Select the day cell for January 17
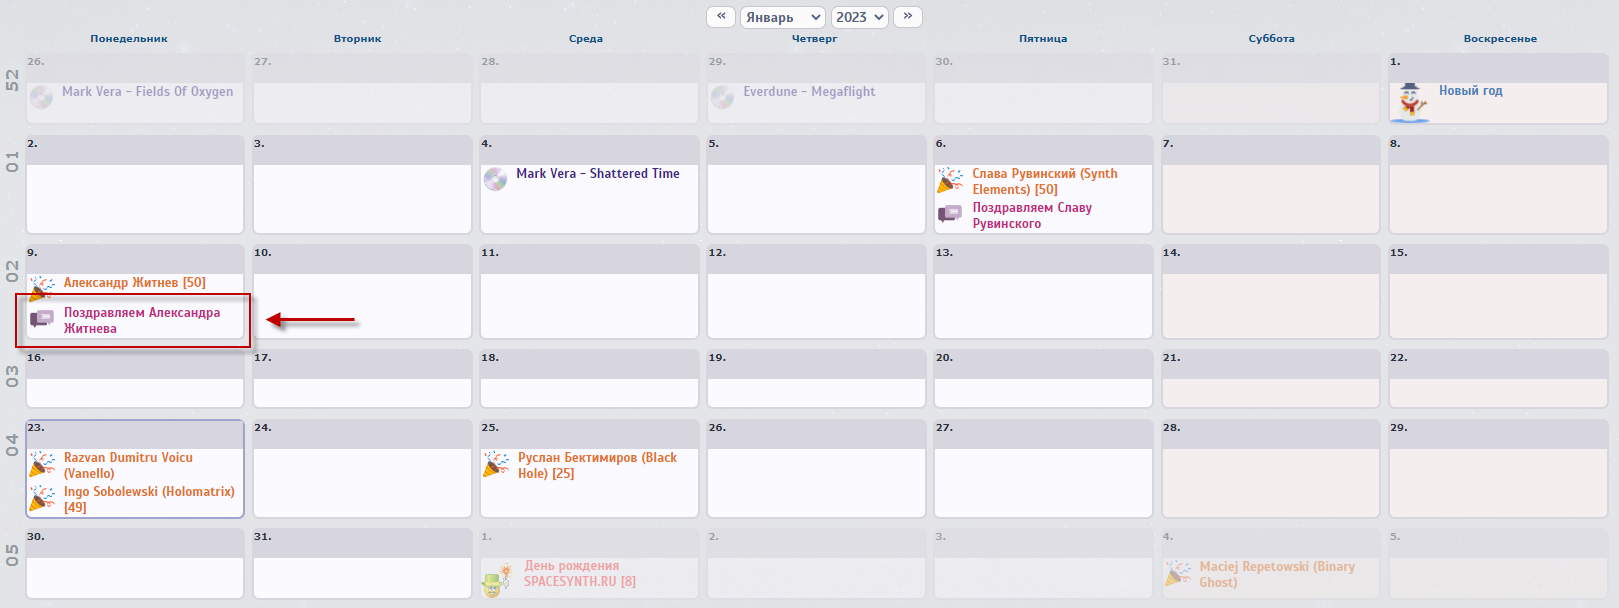The height and width of the screenshot is (608, 1619). [x=362, y=379]
